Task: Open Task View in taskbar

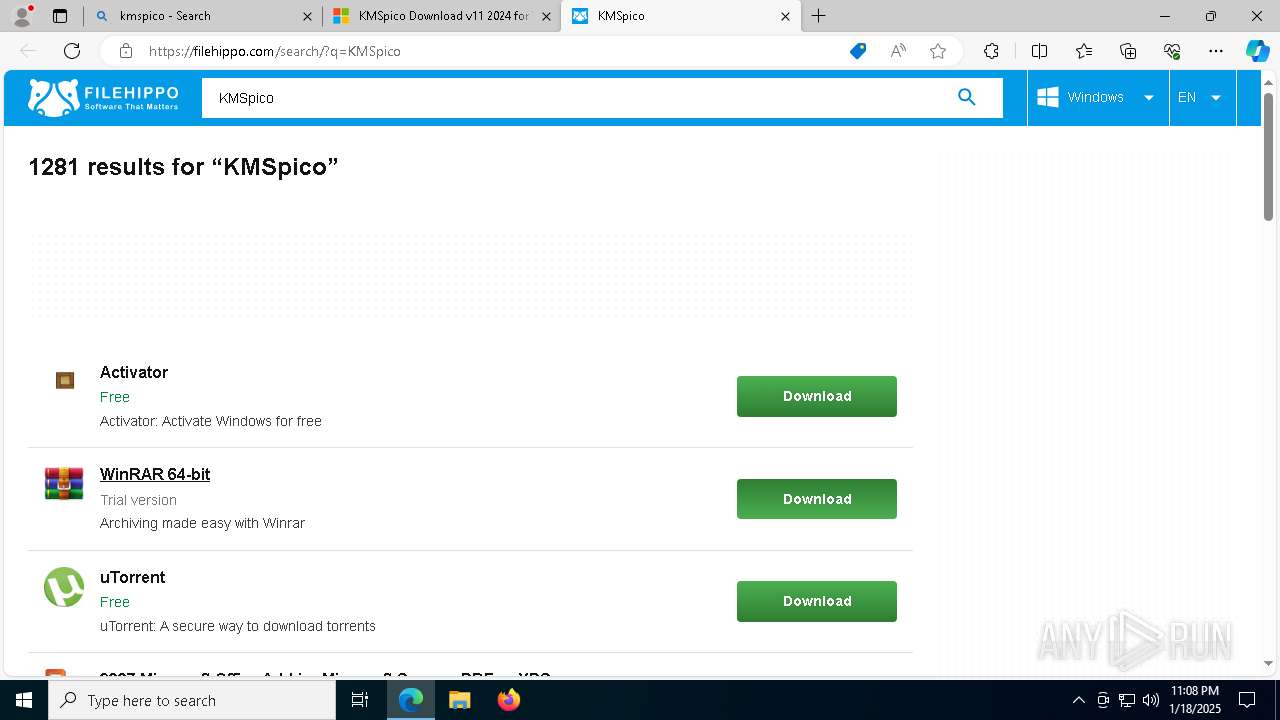Action: click(360, 700)
